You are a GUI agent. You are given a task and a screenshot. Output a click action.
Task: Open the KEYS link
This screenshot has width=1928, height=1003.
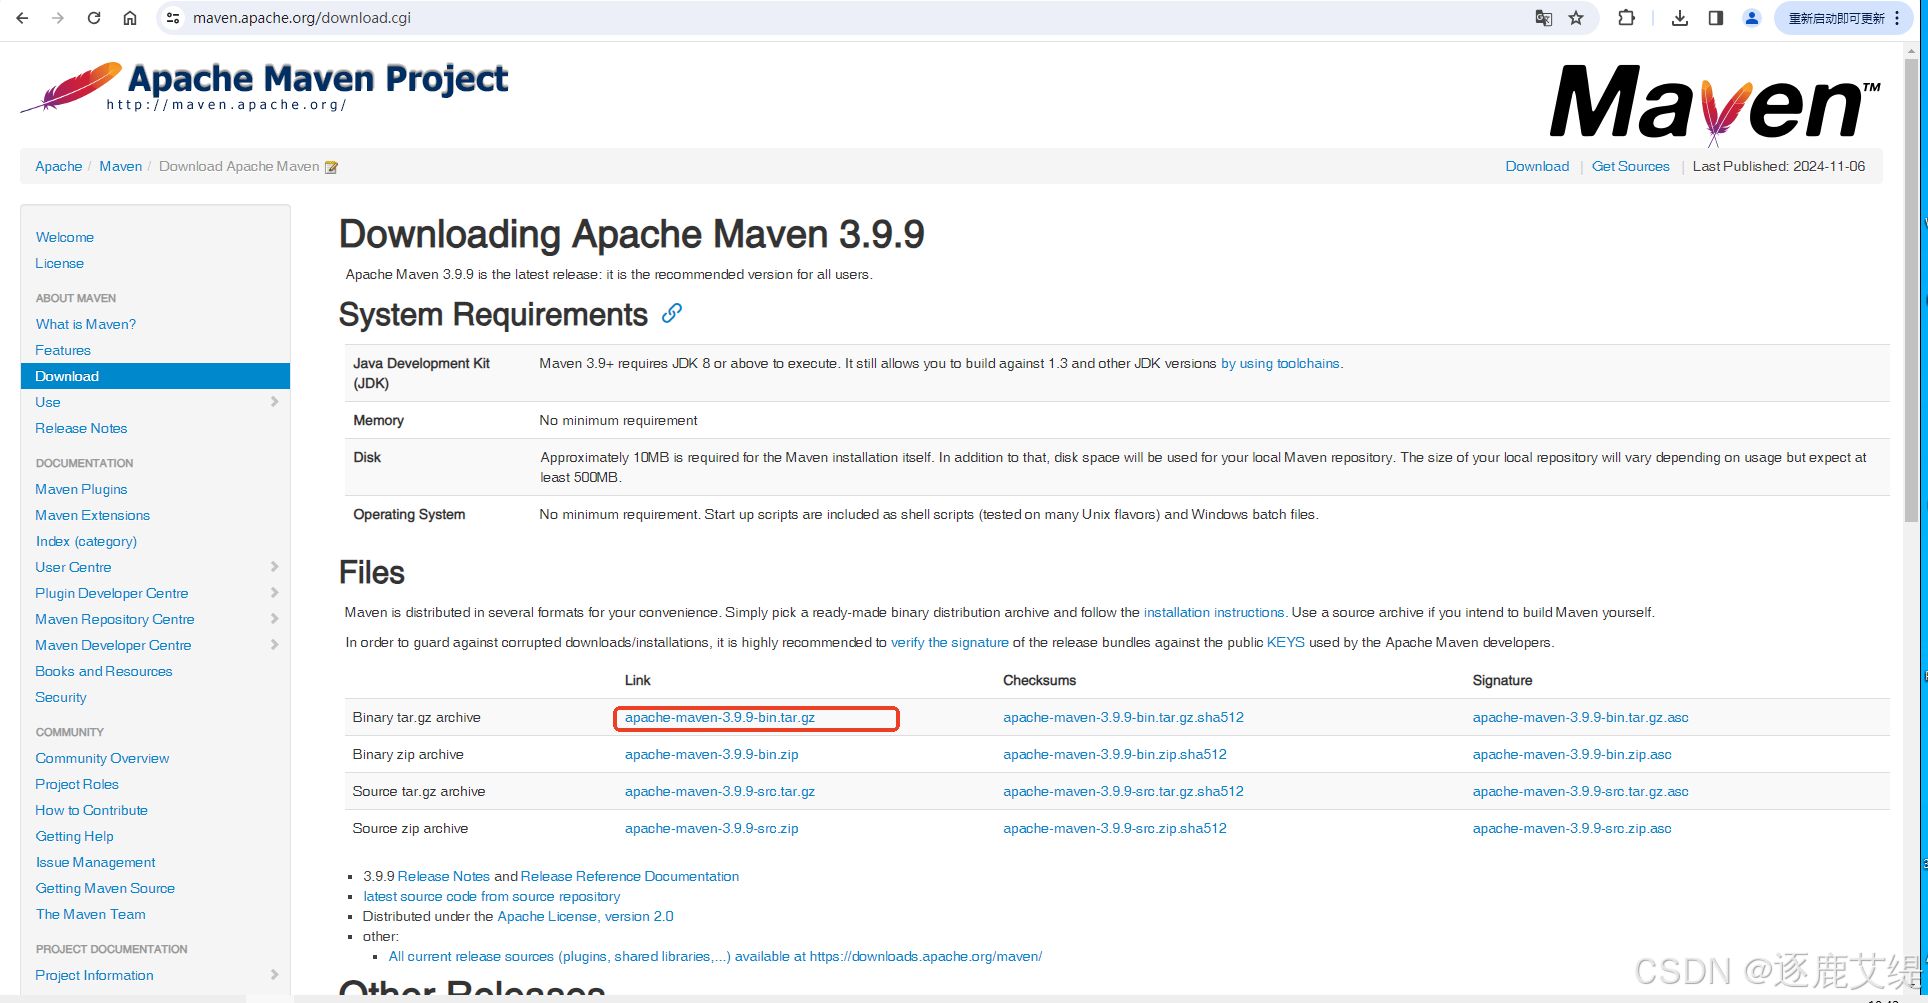tap(1286, 643)
